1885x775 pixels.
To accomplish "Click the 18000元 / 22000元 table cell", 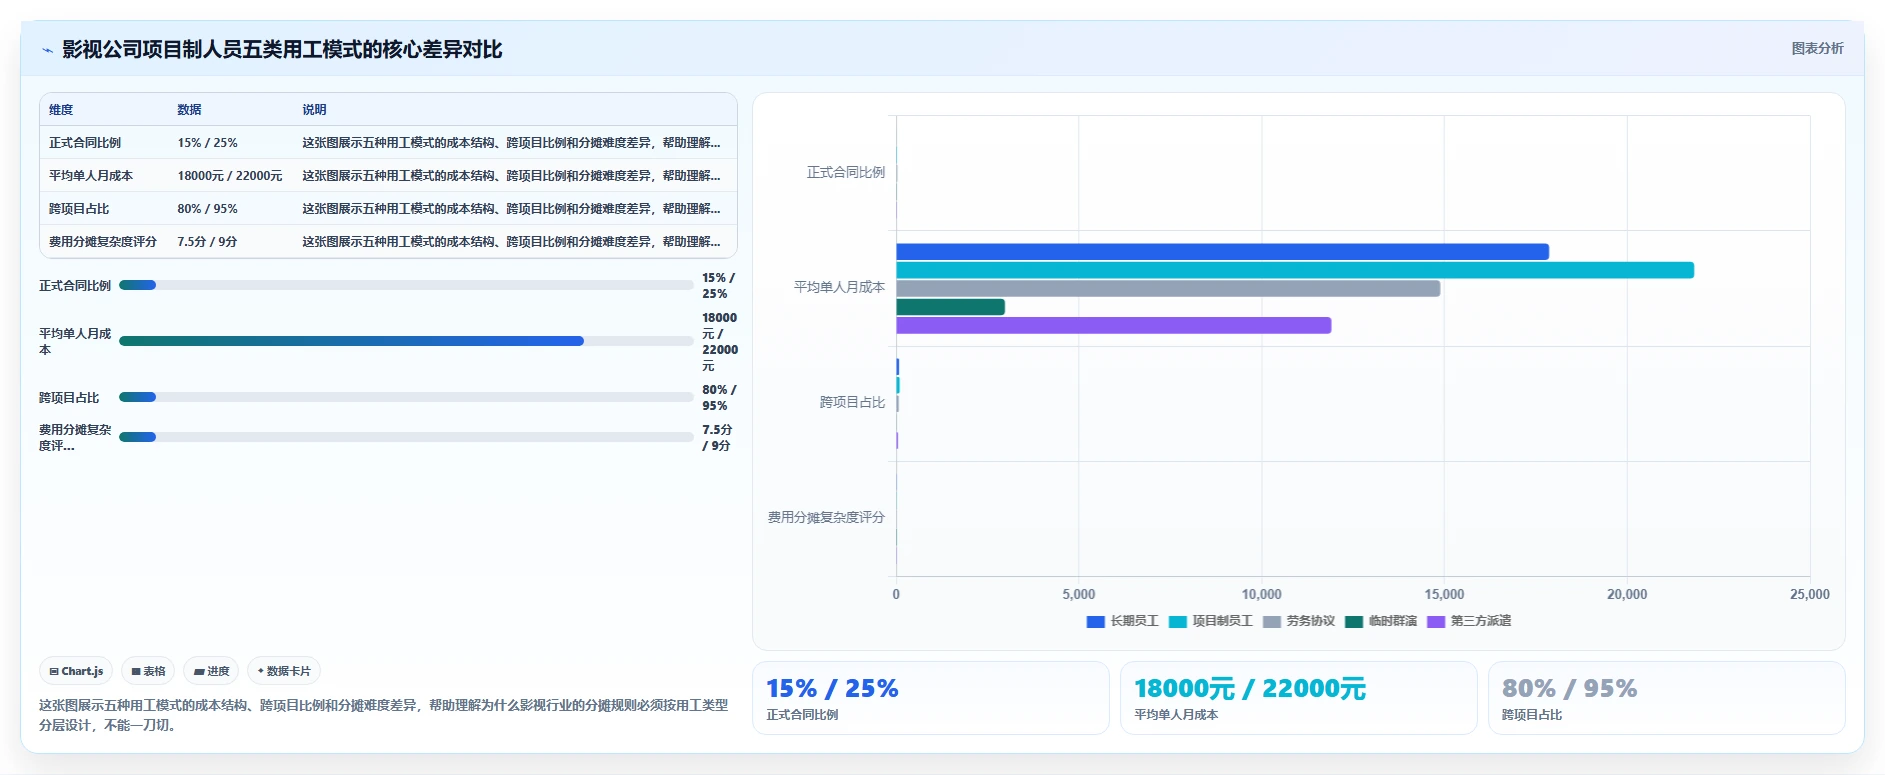I will coord(230,176).
